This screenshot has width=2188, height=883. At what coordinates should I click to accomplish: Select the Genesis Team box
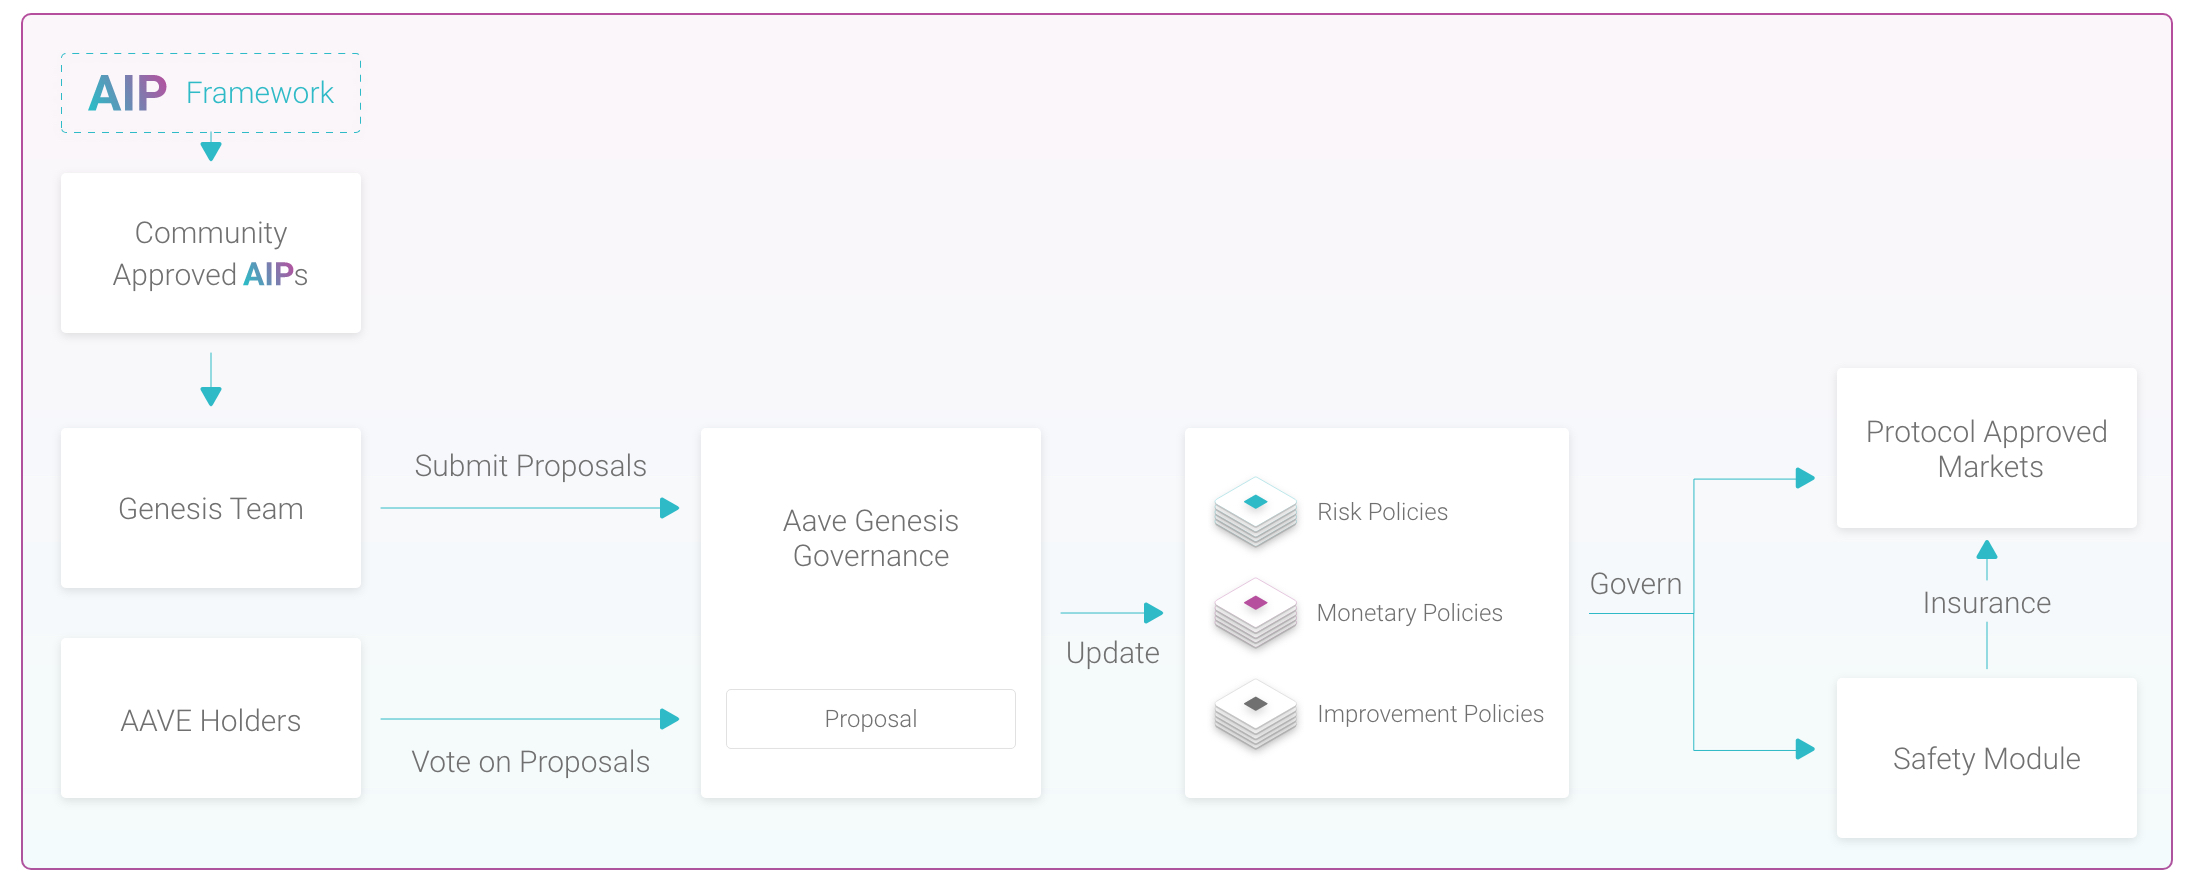211,508
